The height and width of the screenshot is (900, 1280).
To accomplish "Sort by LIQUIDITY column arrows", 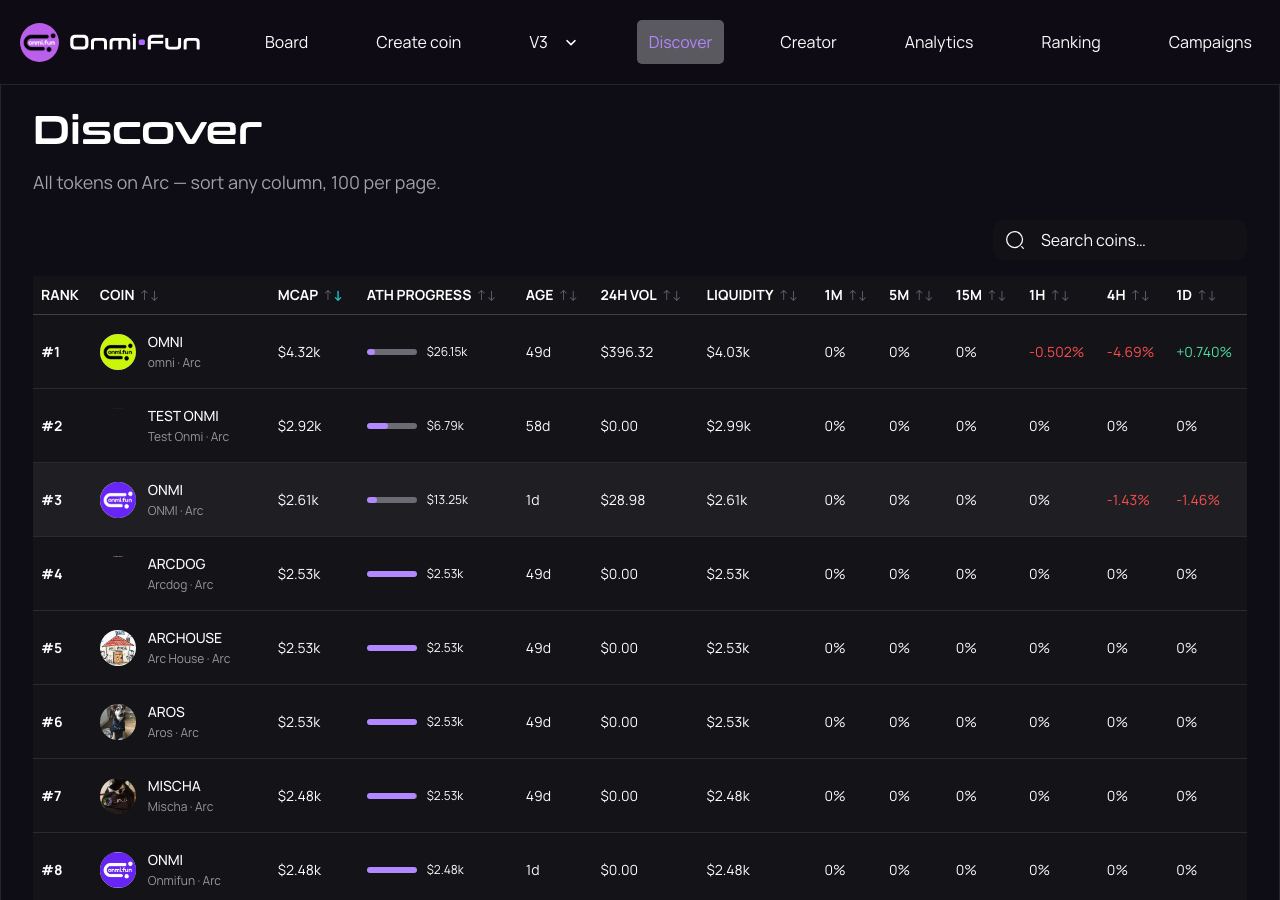I will point(789,295).
